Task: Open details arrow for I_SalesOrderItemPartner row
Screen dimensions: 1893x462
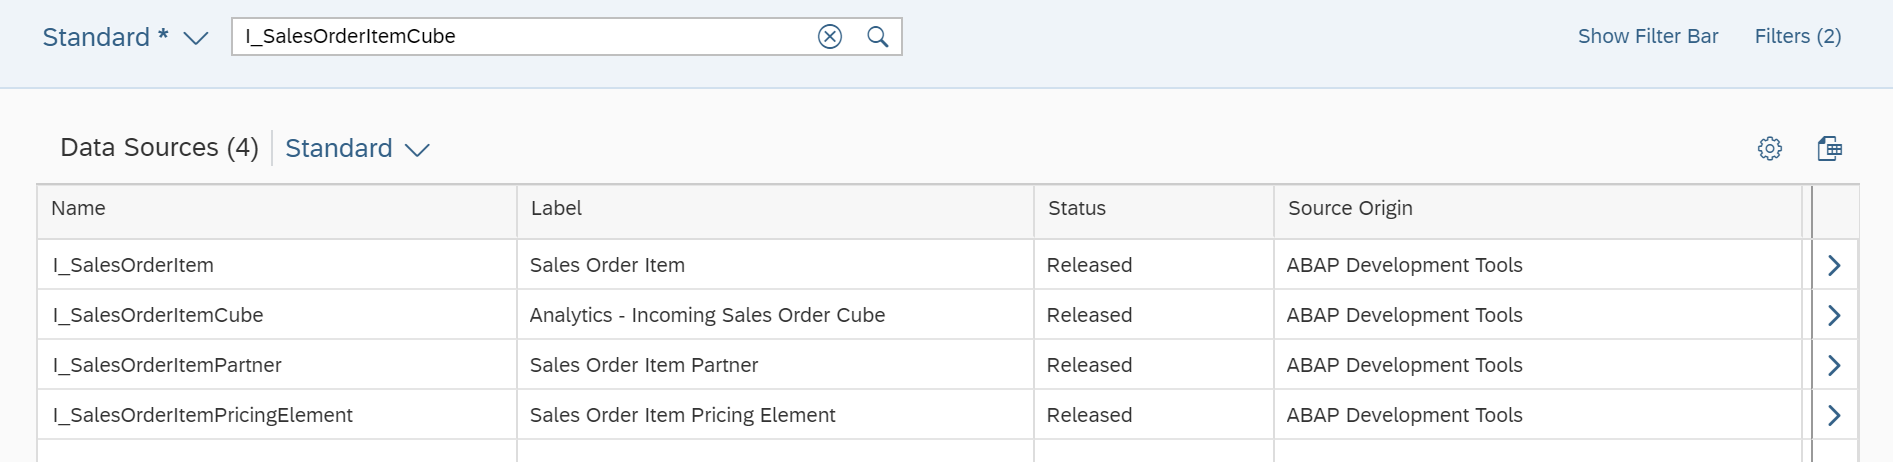Action: click(x=1834, y=365)
